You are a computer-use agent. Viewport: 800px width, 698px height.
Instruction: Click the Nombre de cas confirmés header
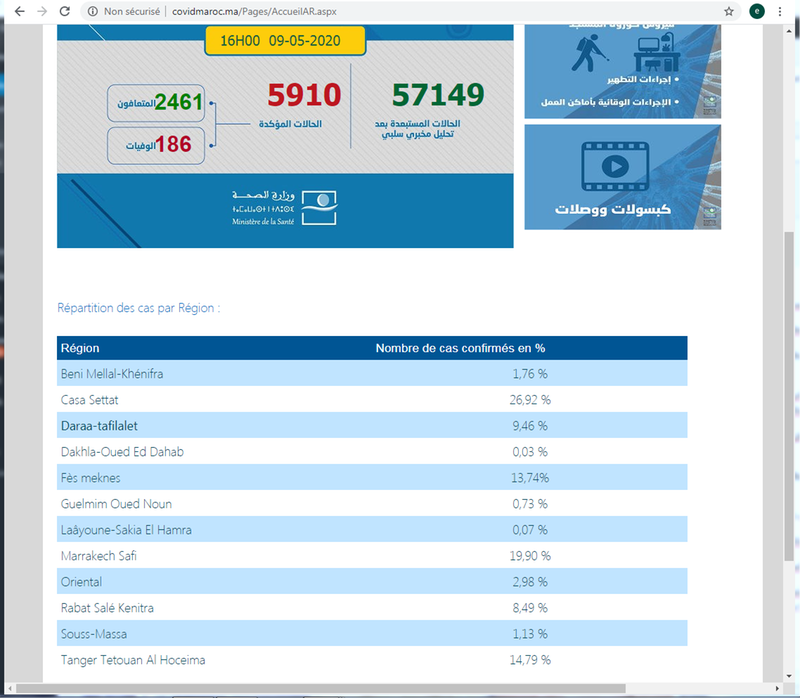(x=460, y=348)
